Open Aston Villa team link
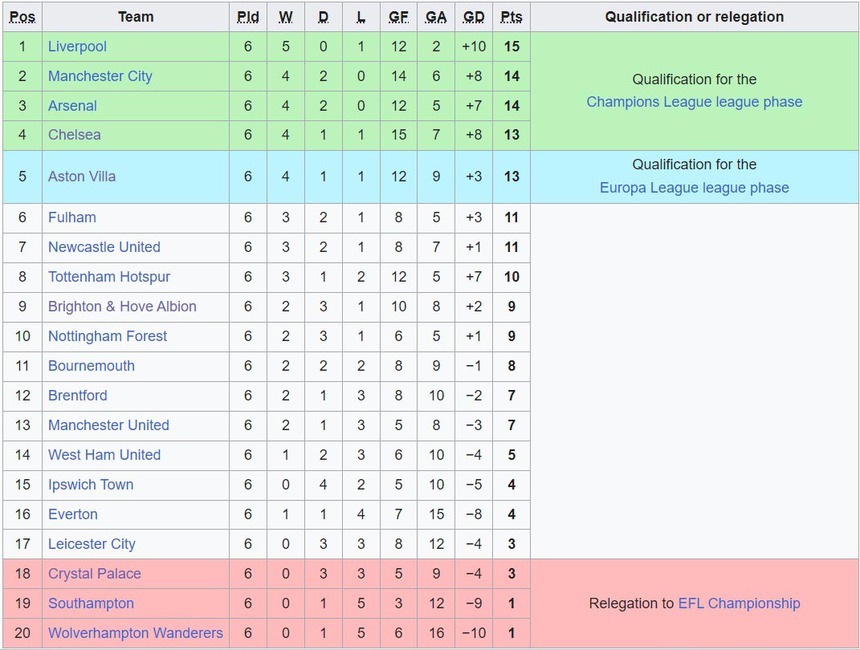 click(82, 176)
